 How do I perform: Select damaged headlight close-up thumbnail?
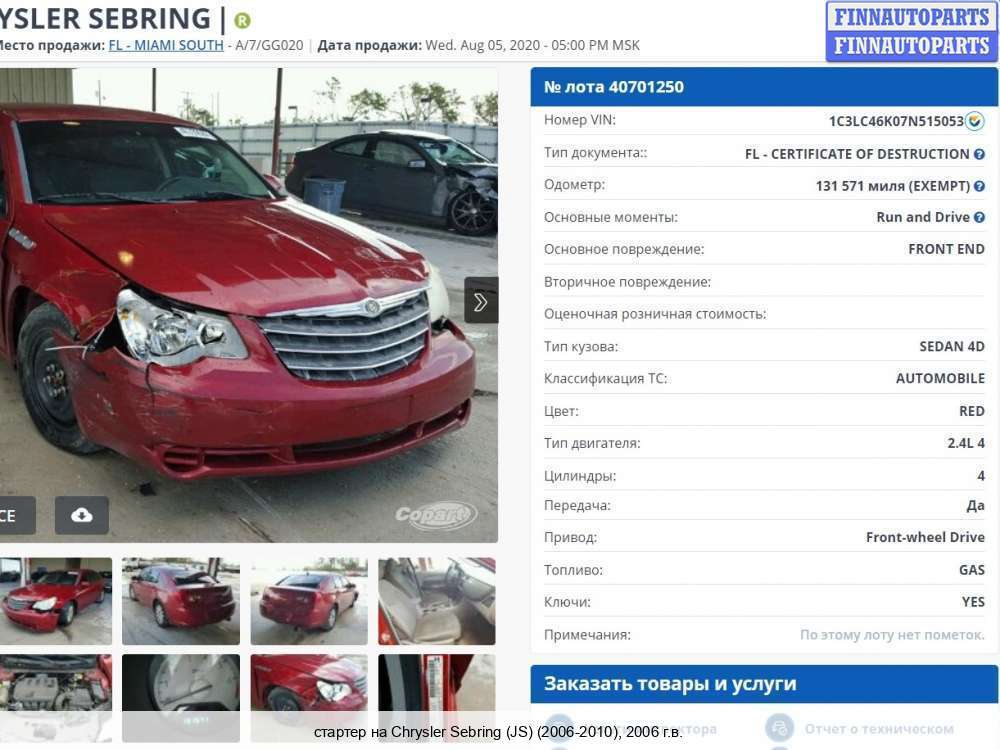(309, 698)
